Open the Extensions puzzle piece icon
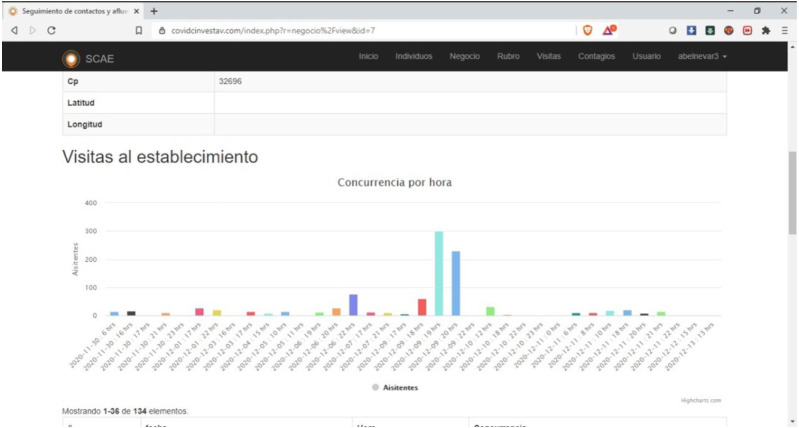 [x=765, y=31]
